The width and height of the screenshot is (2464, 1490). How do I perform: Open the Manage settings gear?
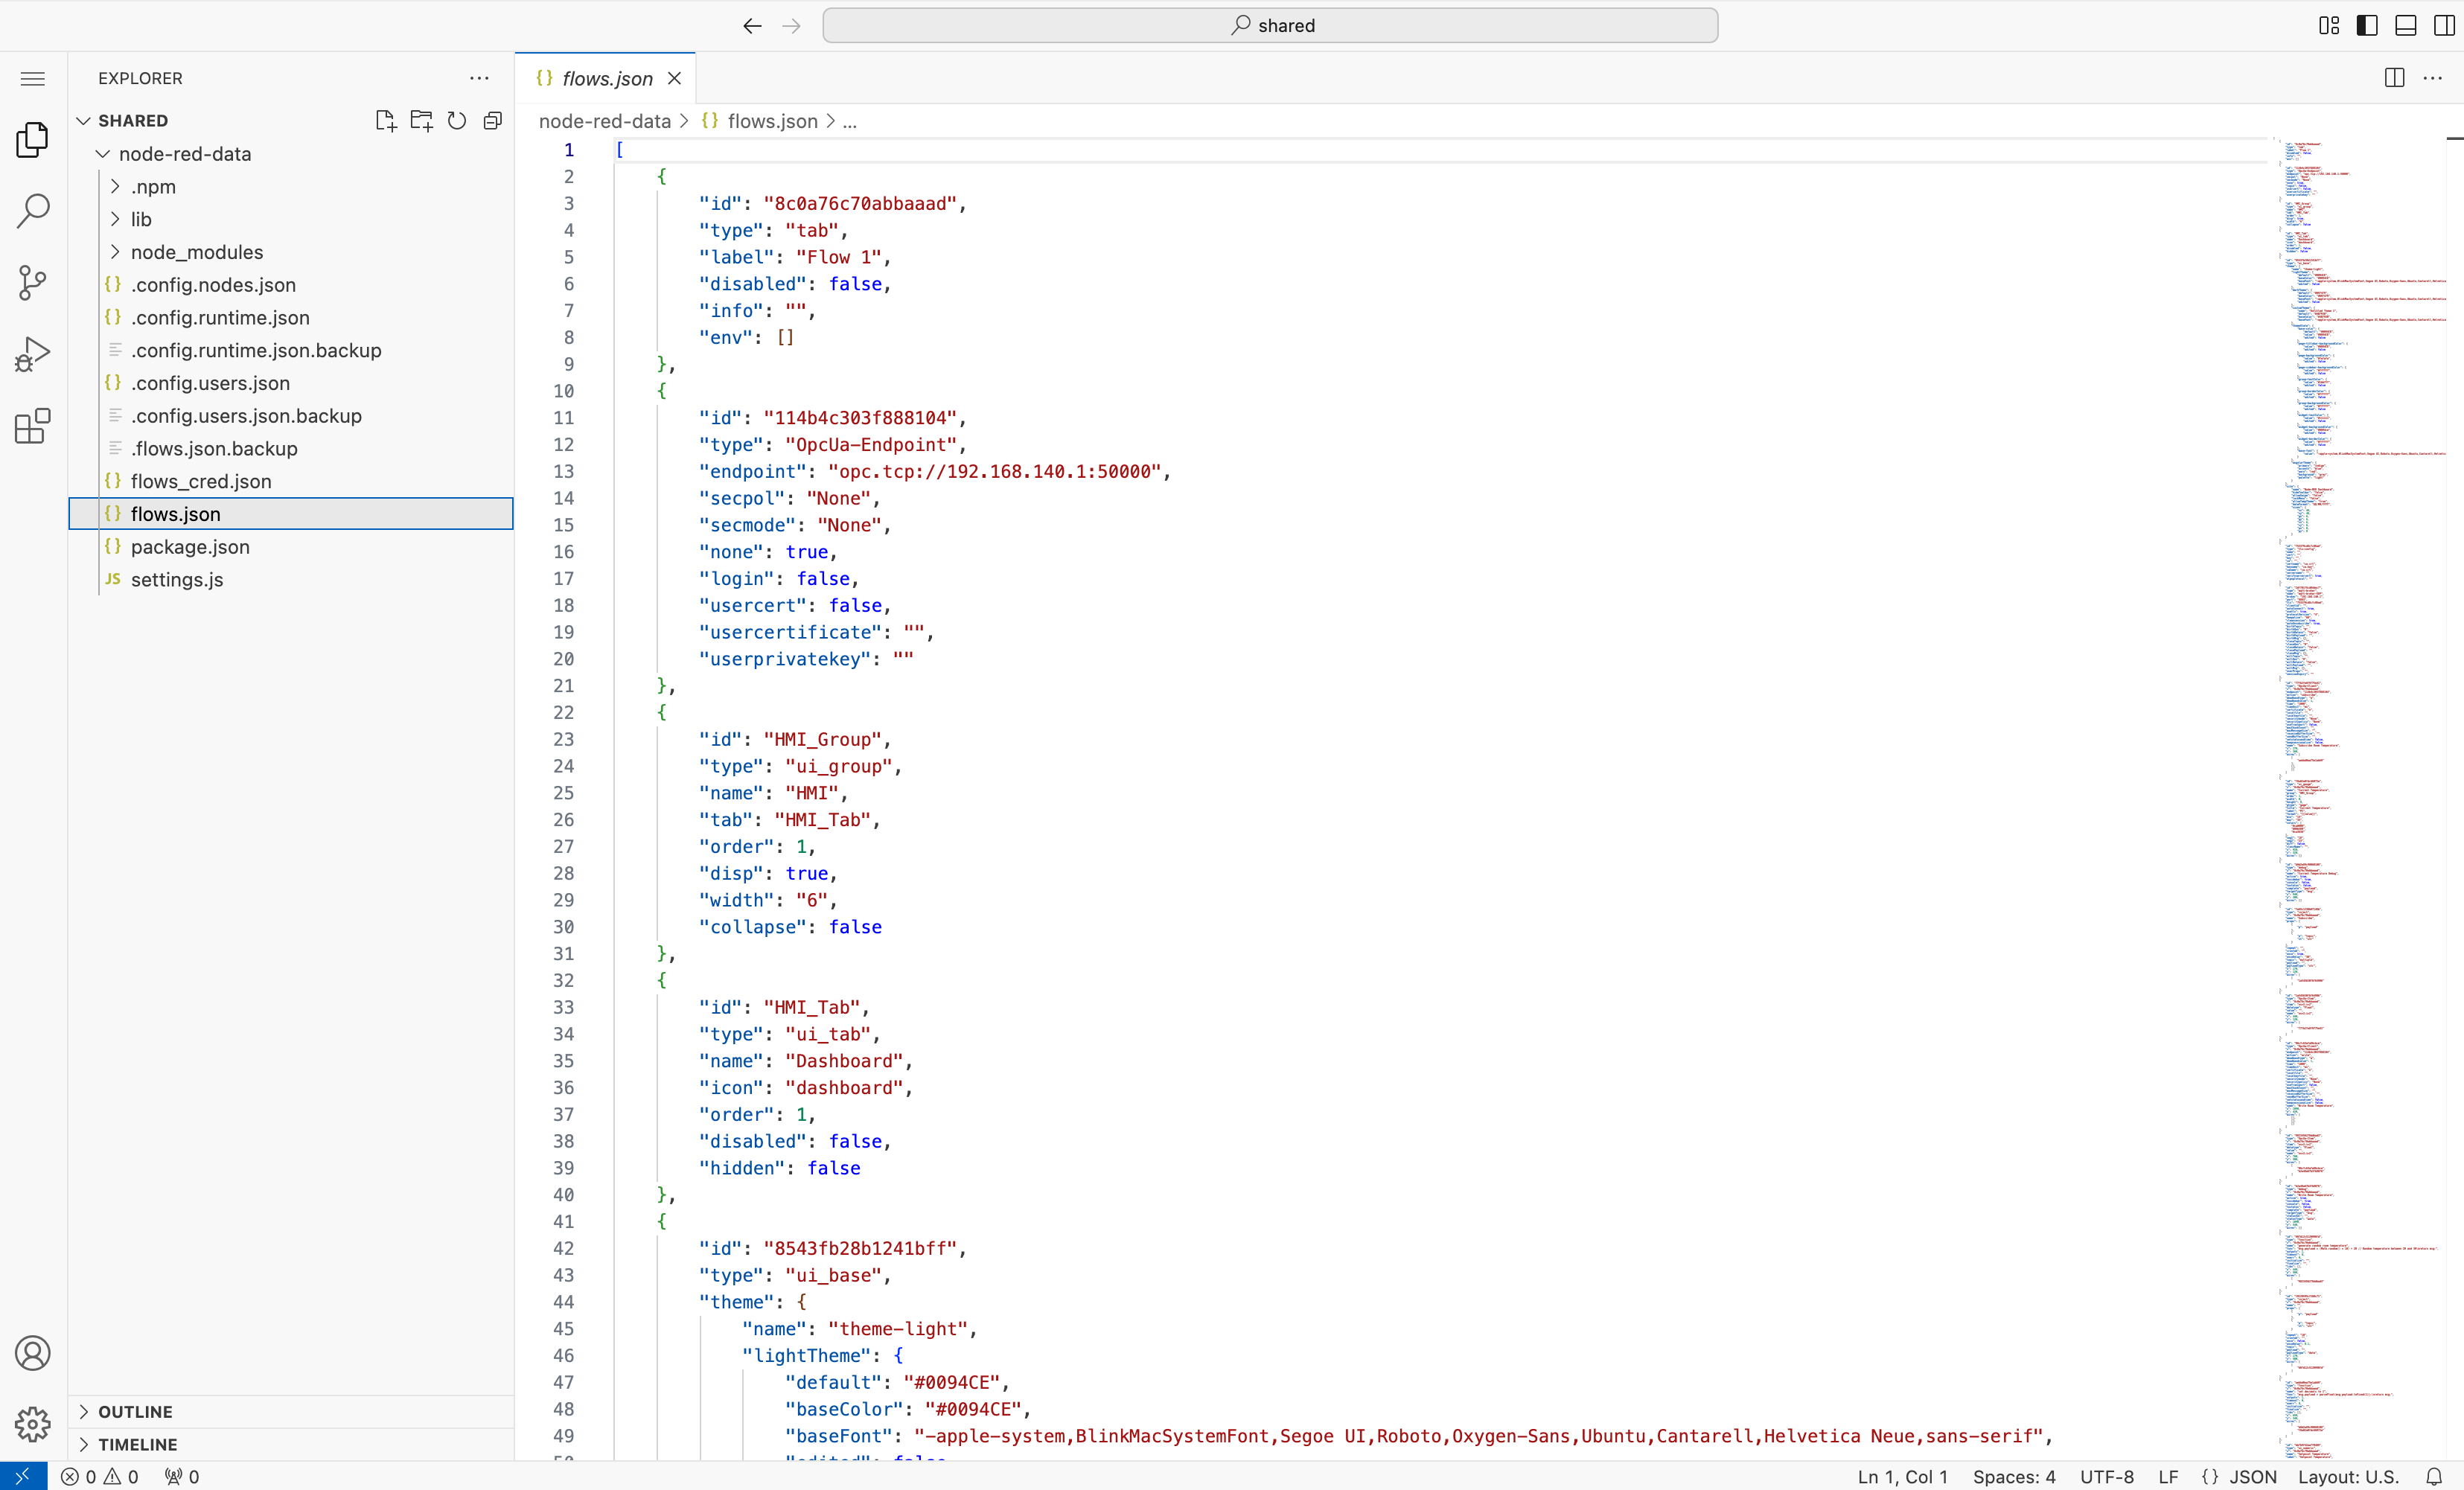[x=33, y=1423]
